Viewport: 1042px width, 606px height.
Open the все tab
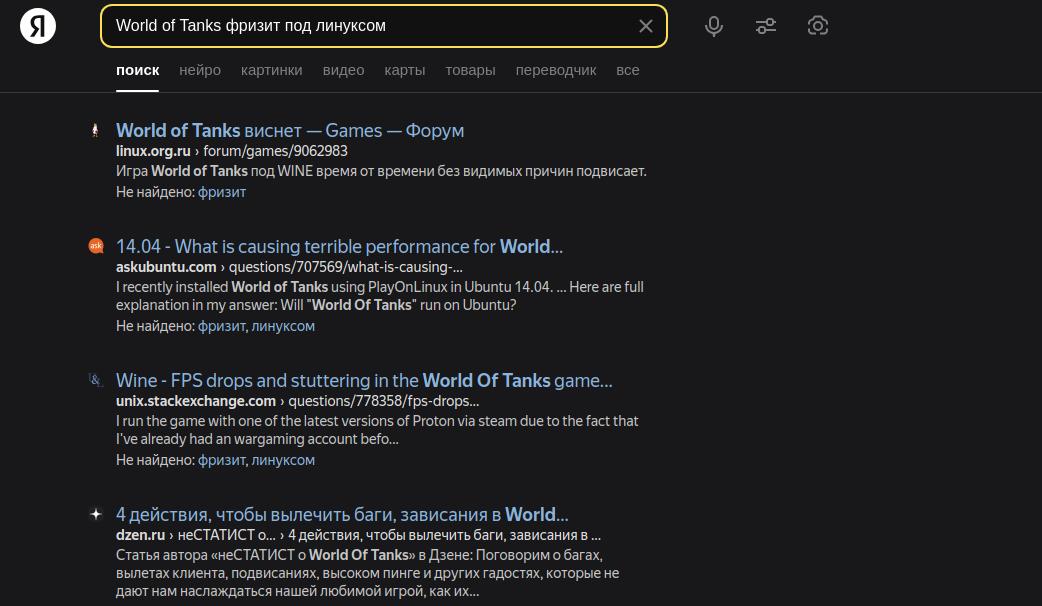[x=627, y=70]
